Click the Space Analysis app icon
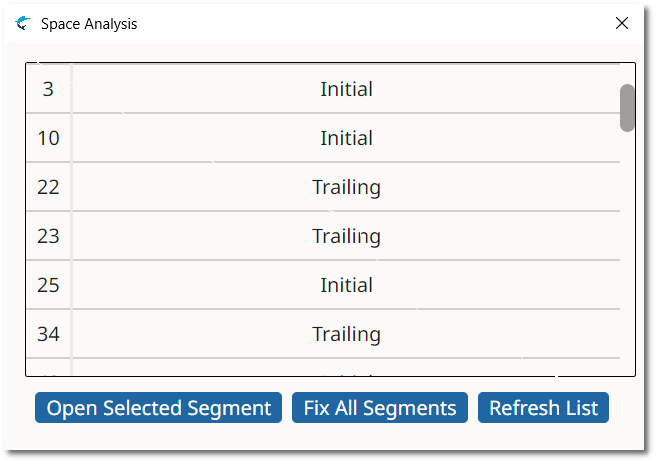This screenshot has height=462, width=656. click(x=23, y=23)
